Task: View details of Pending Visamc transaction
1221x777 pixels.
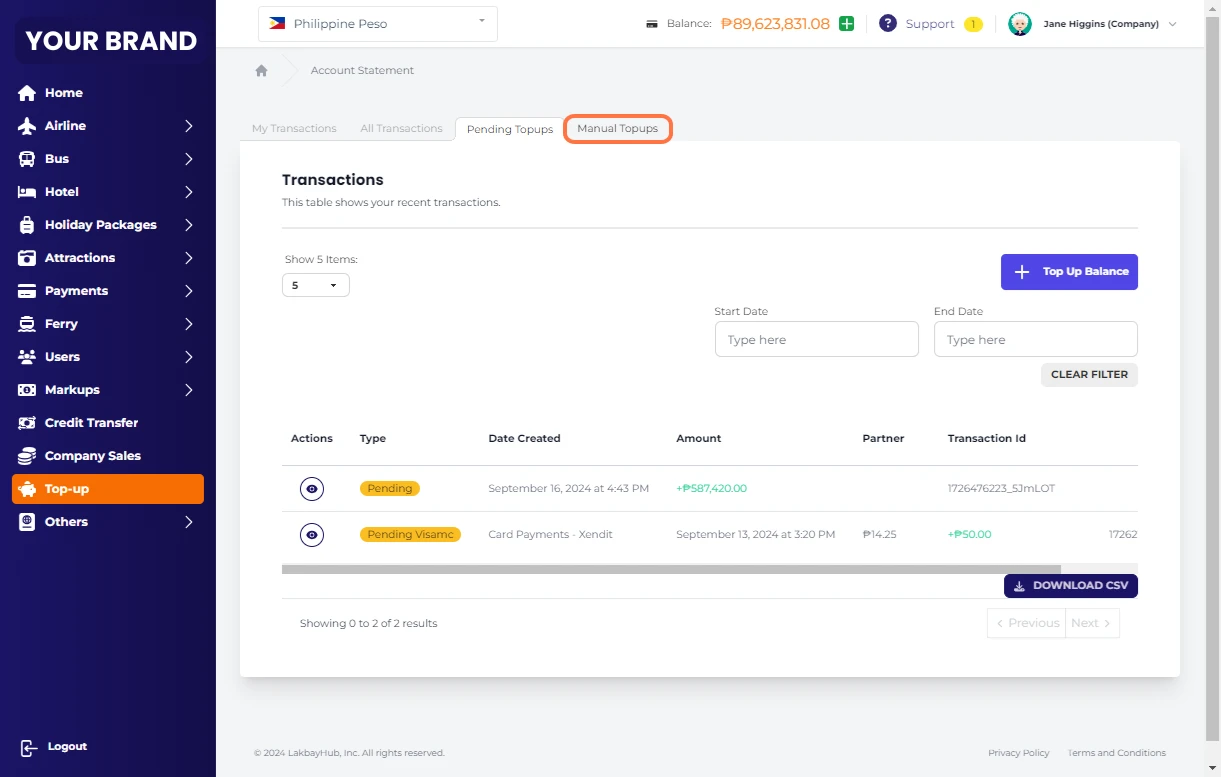Action: pyautogui.click(x=312, y=535)
